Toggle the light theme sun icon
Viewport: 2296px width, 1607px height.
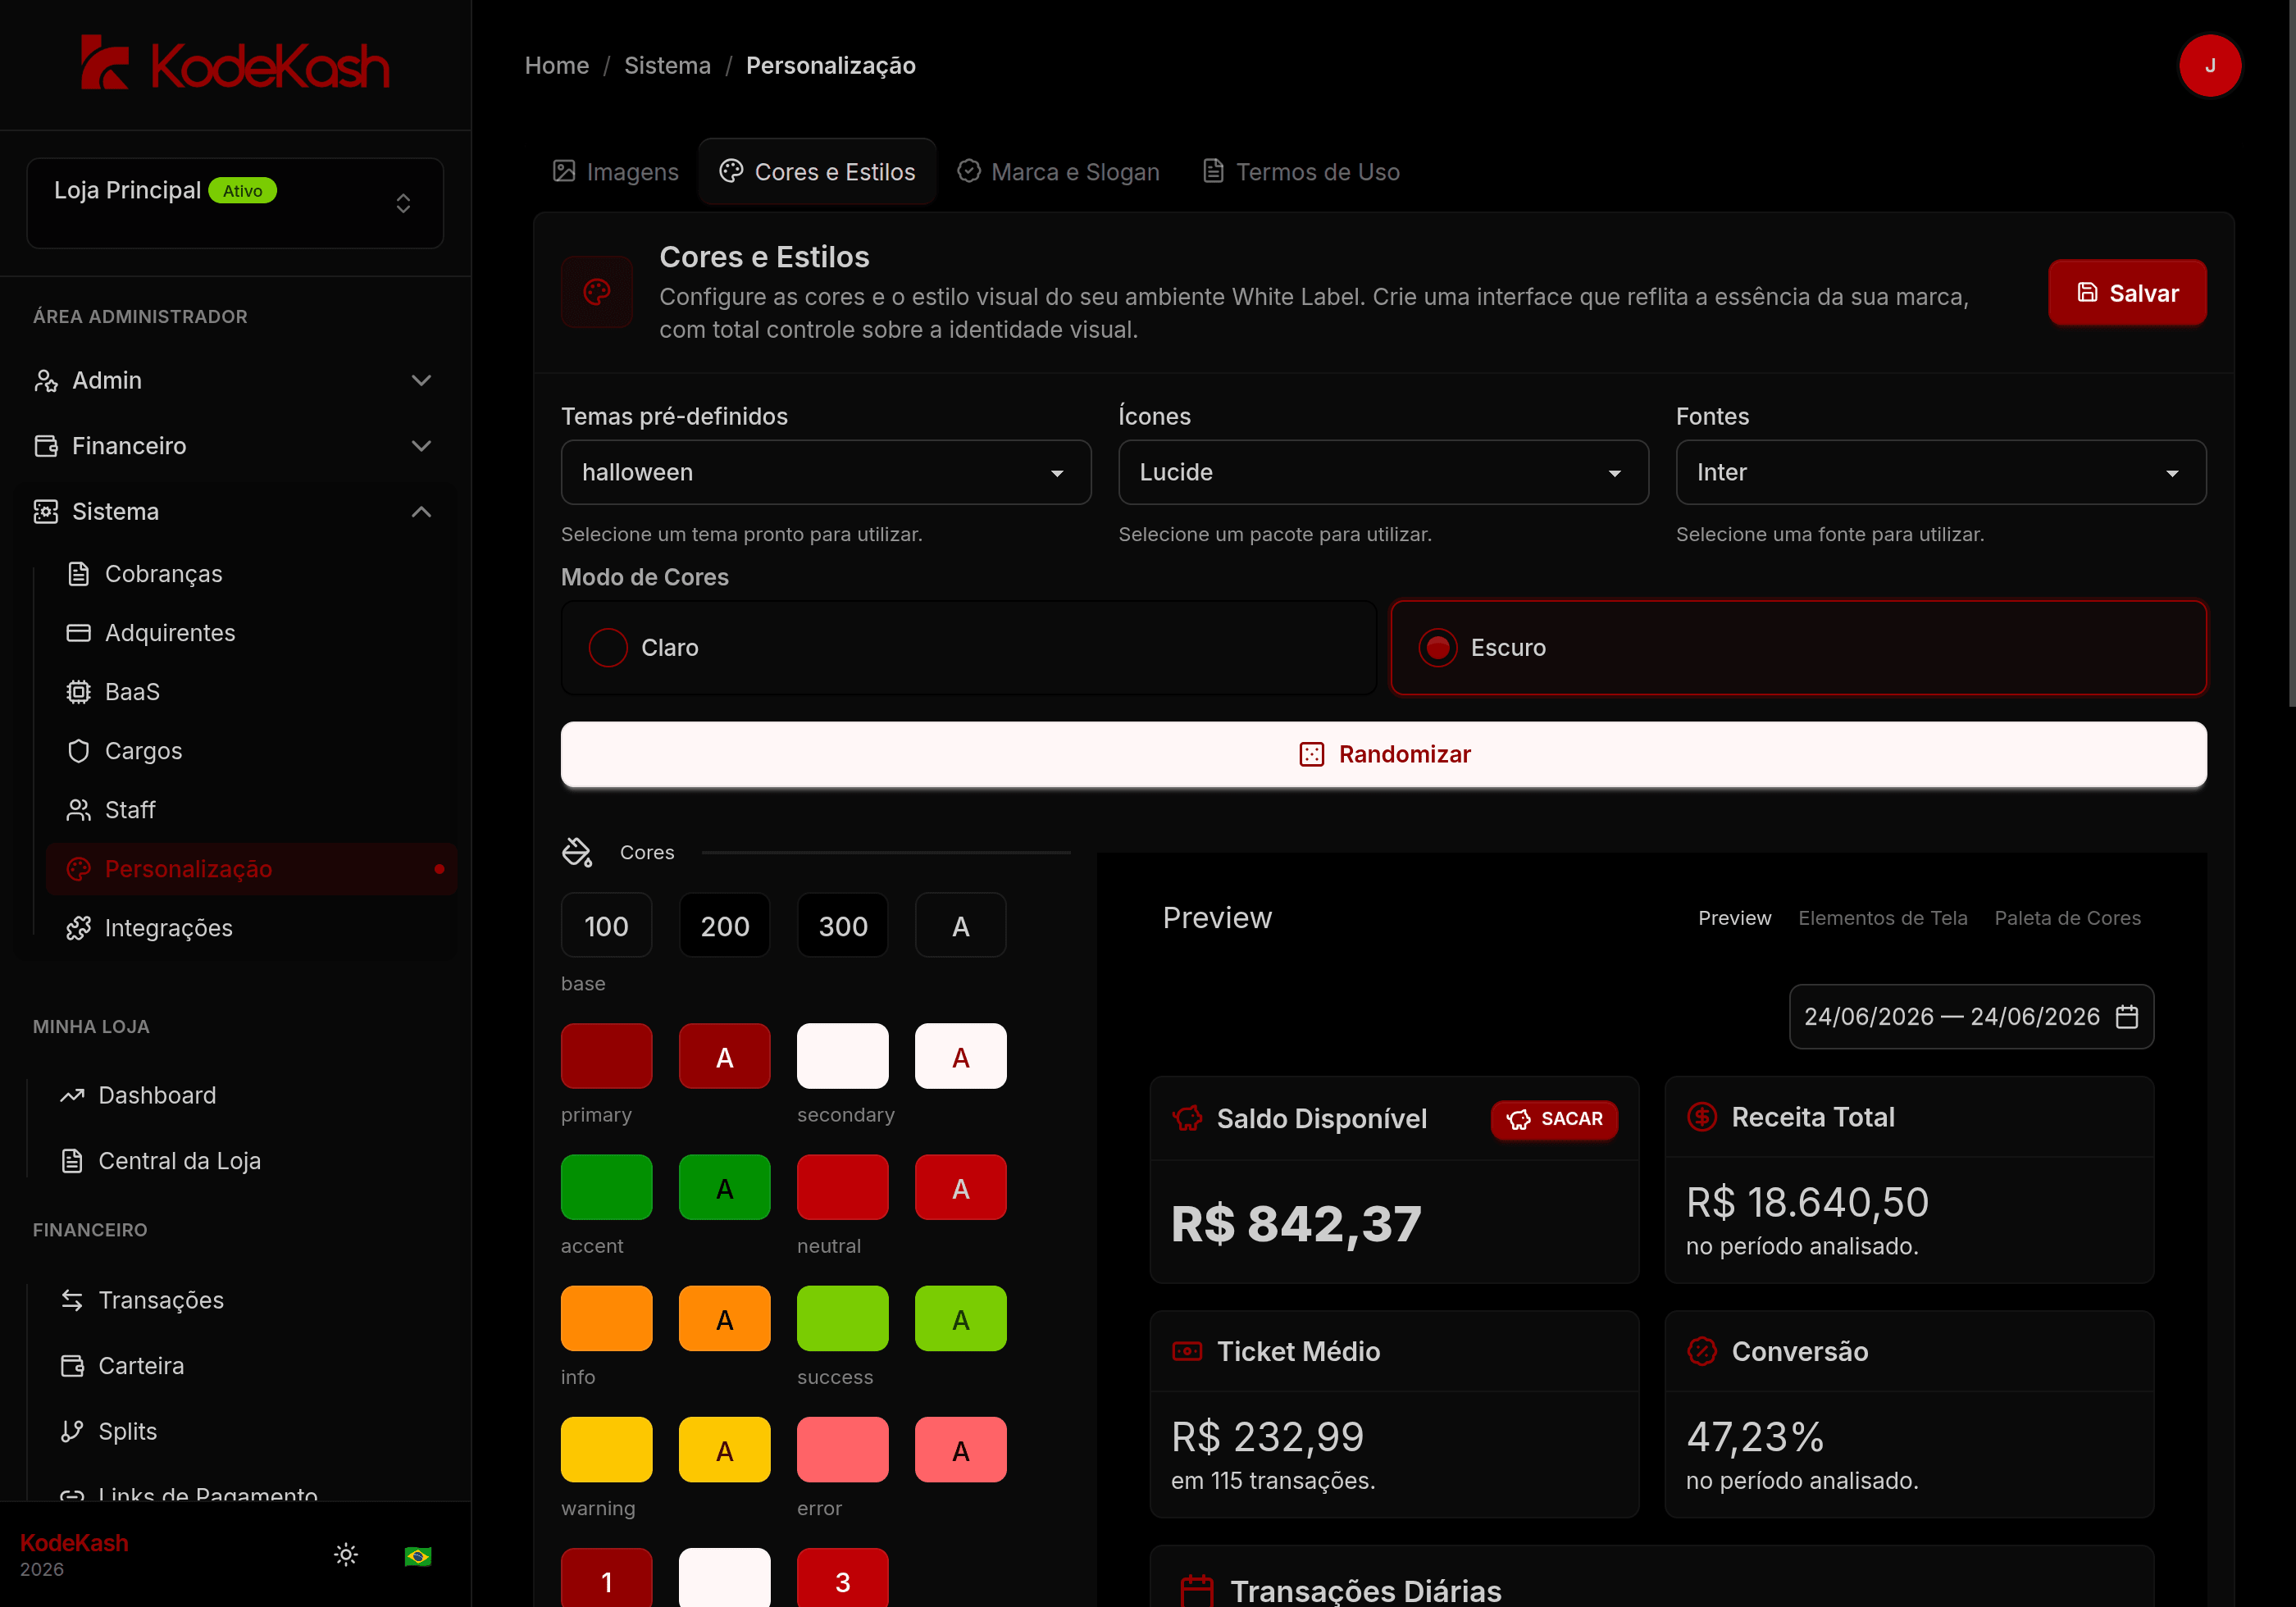click(x=346, y=1554)
